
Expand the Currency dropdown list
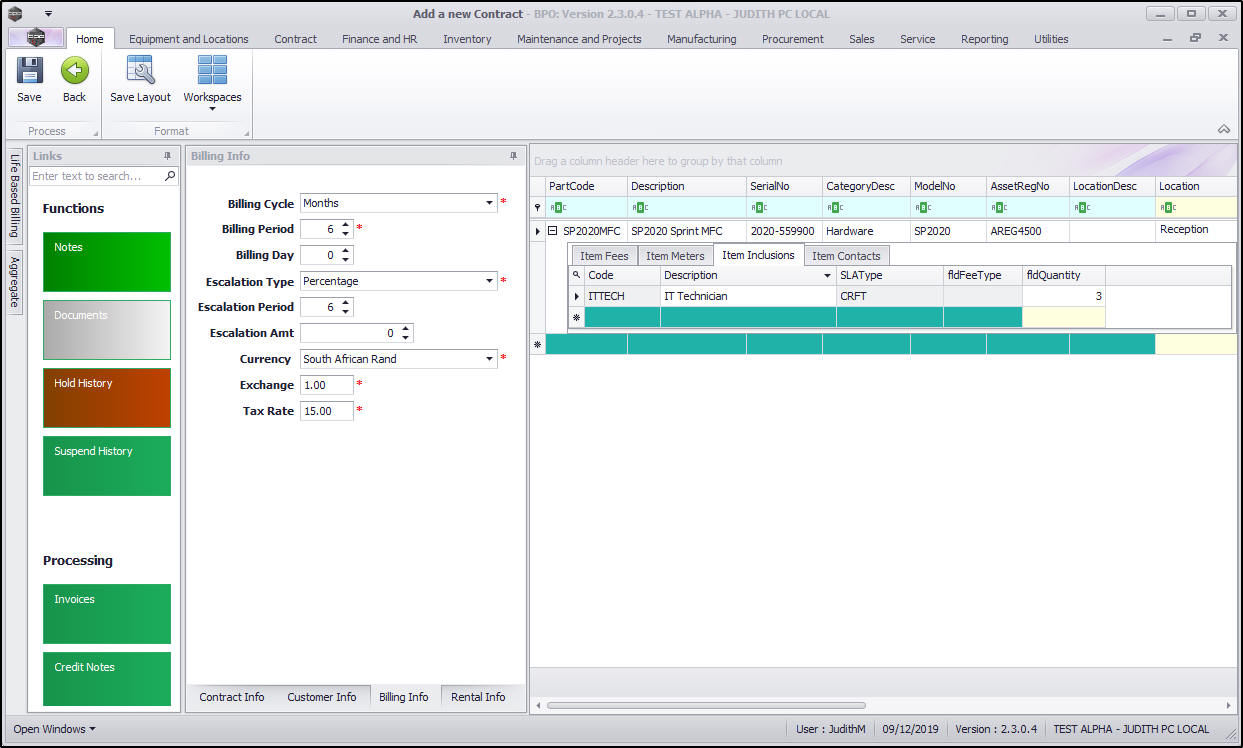tap(490, 359)
